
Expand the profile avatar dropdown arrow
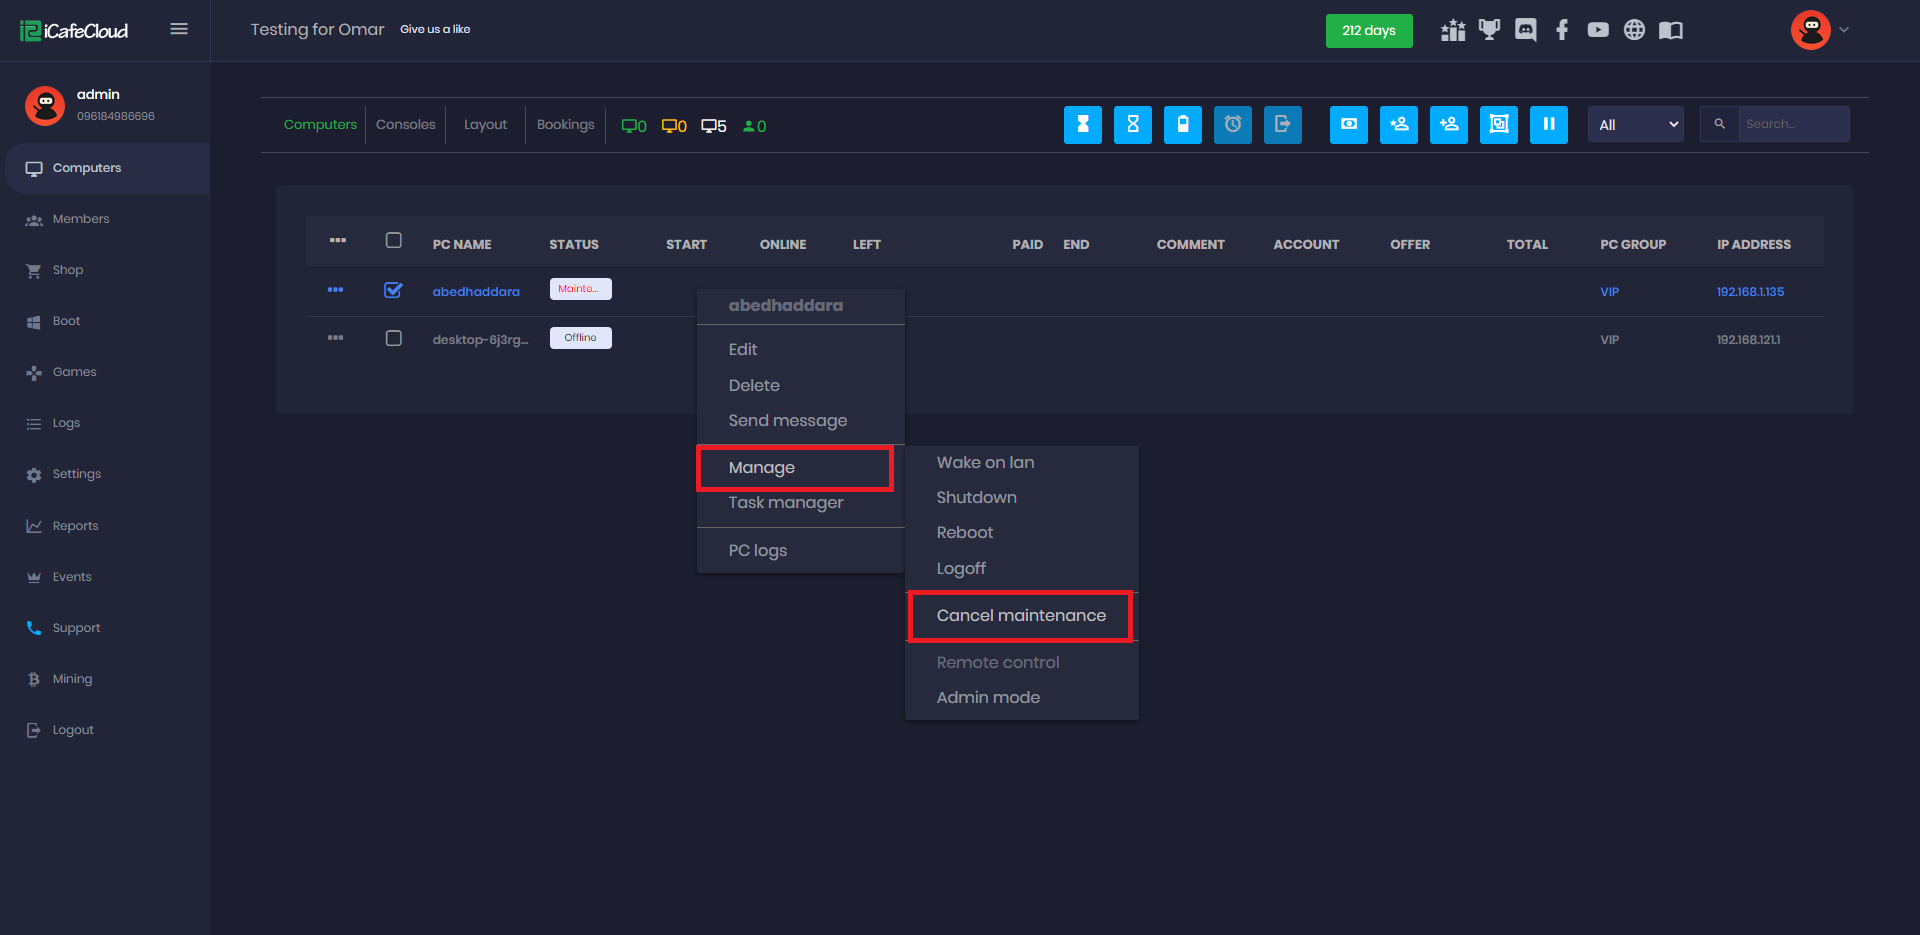pyautogui.click(x=1844, y=30)
